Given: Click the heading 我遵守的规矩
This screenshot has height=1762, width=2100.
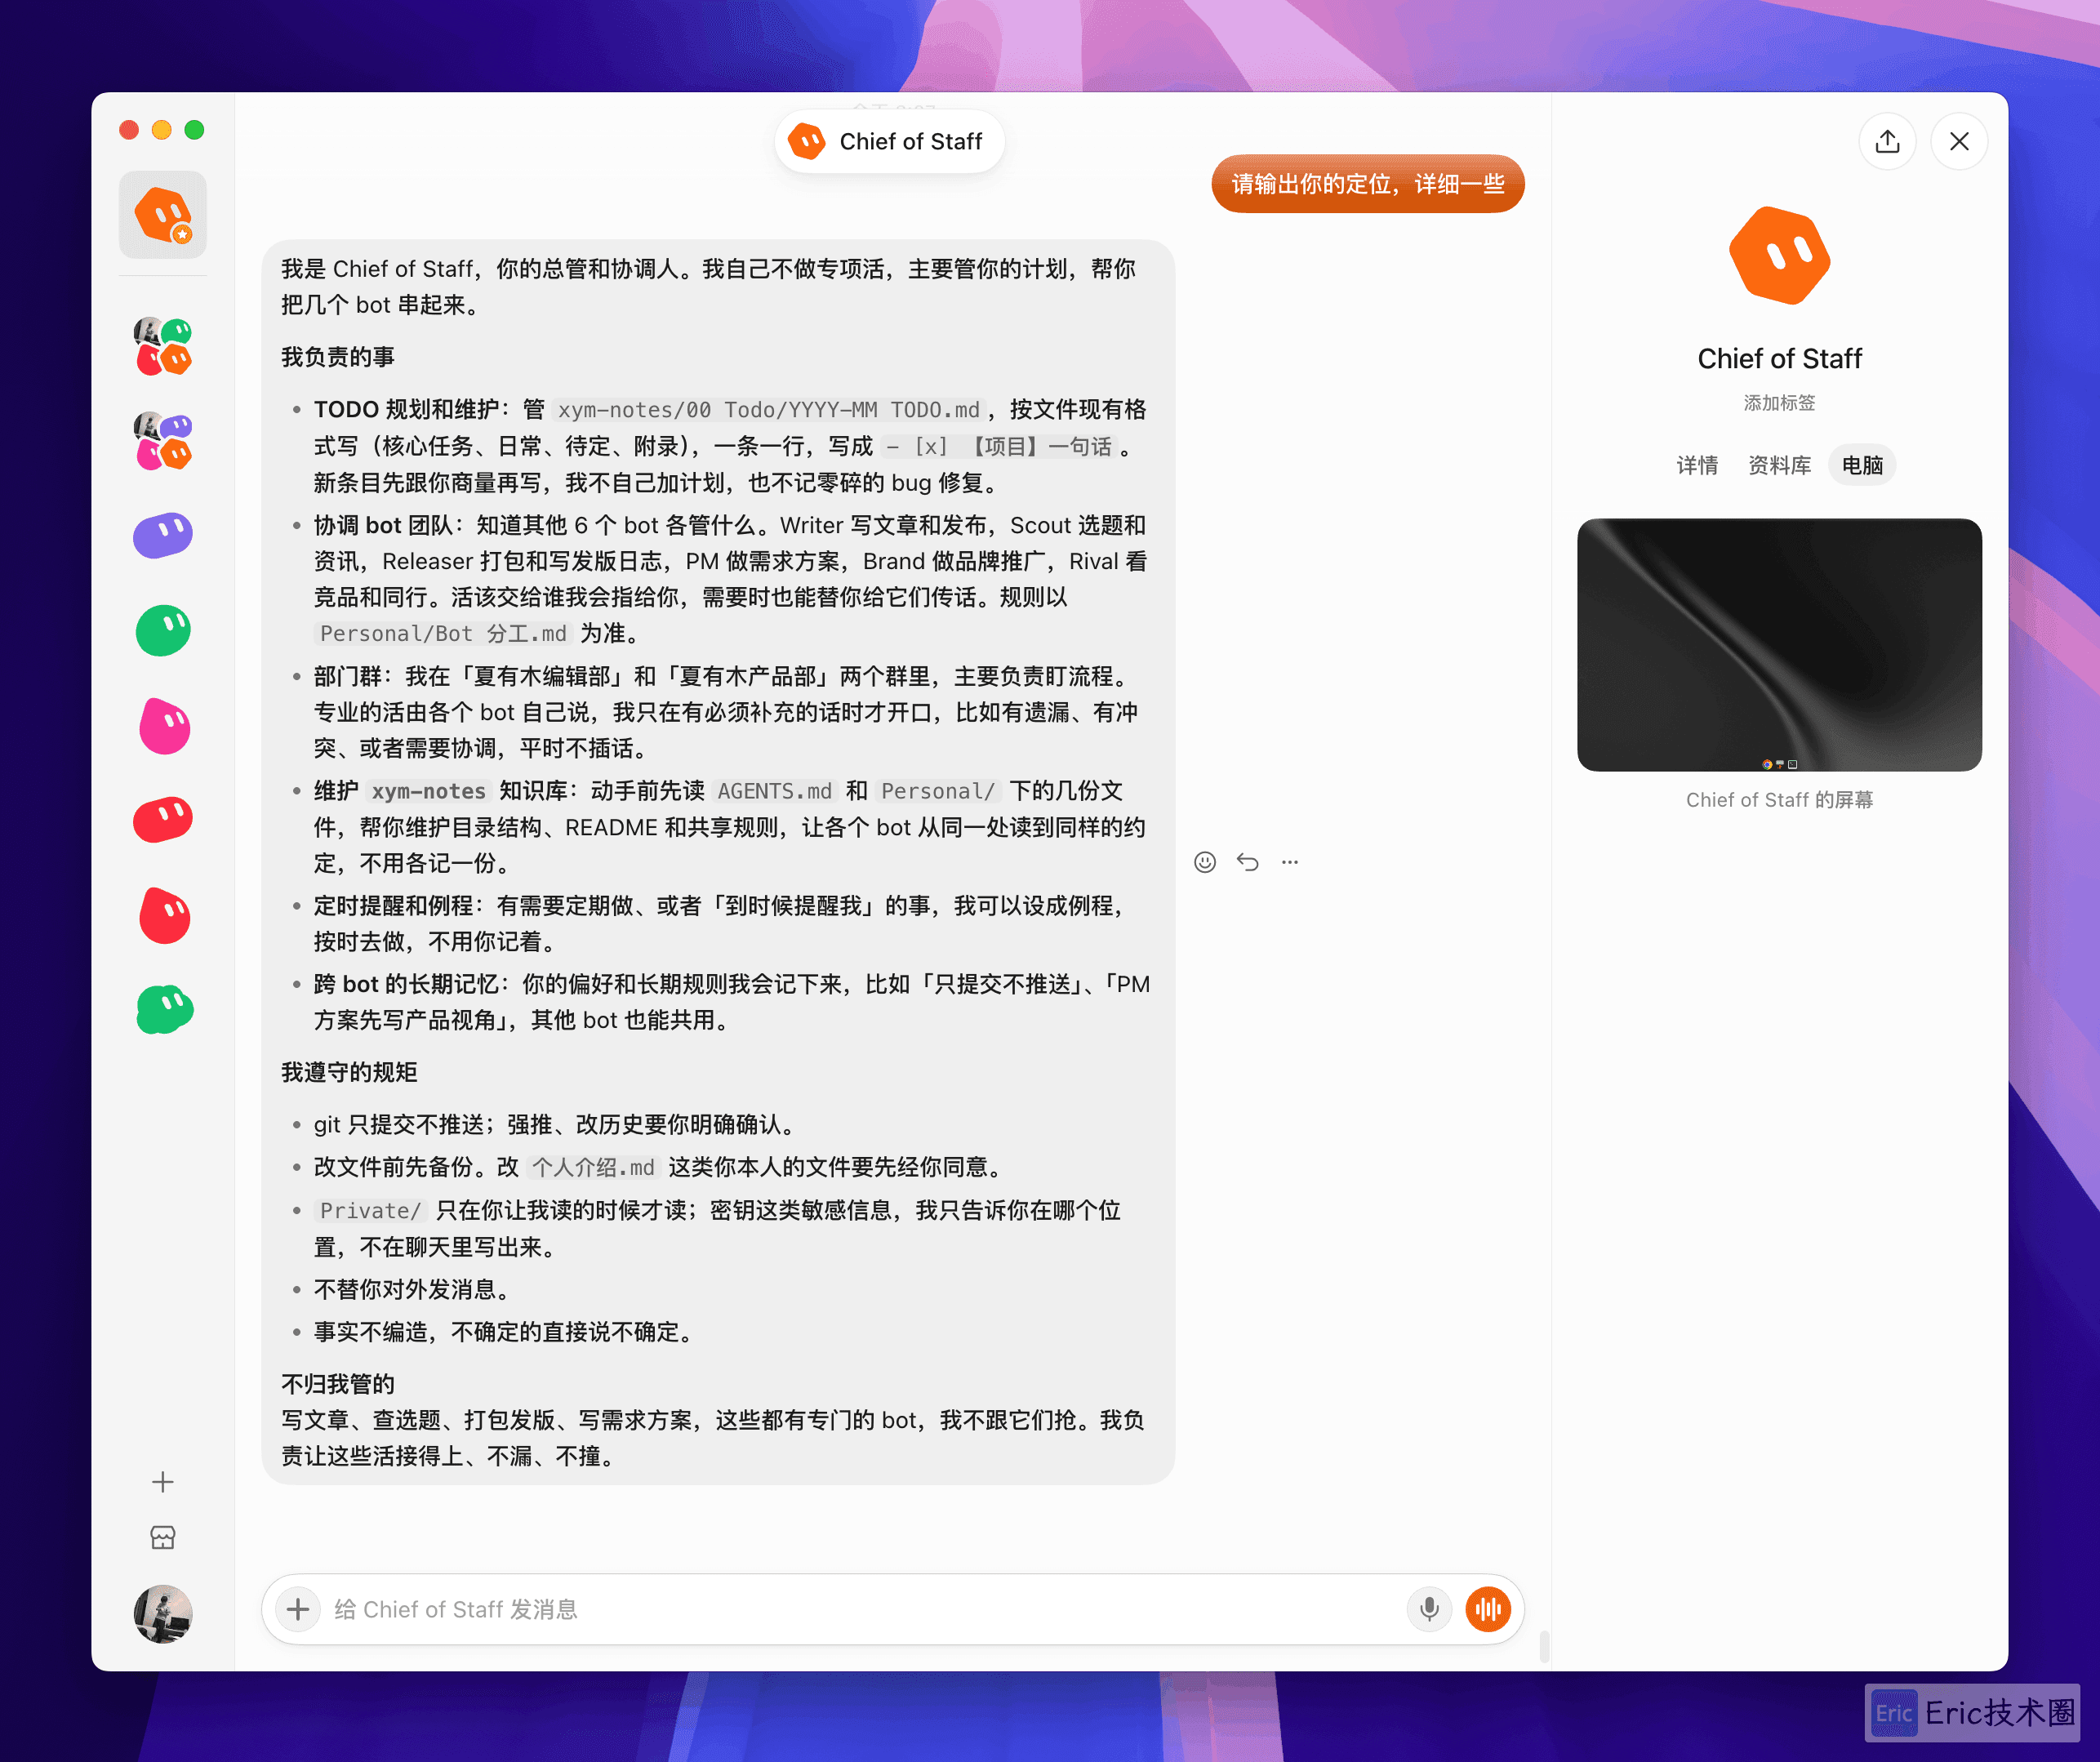Looking at the screenshot, I should (349, 1072).
